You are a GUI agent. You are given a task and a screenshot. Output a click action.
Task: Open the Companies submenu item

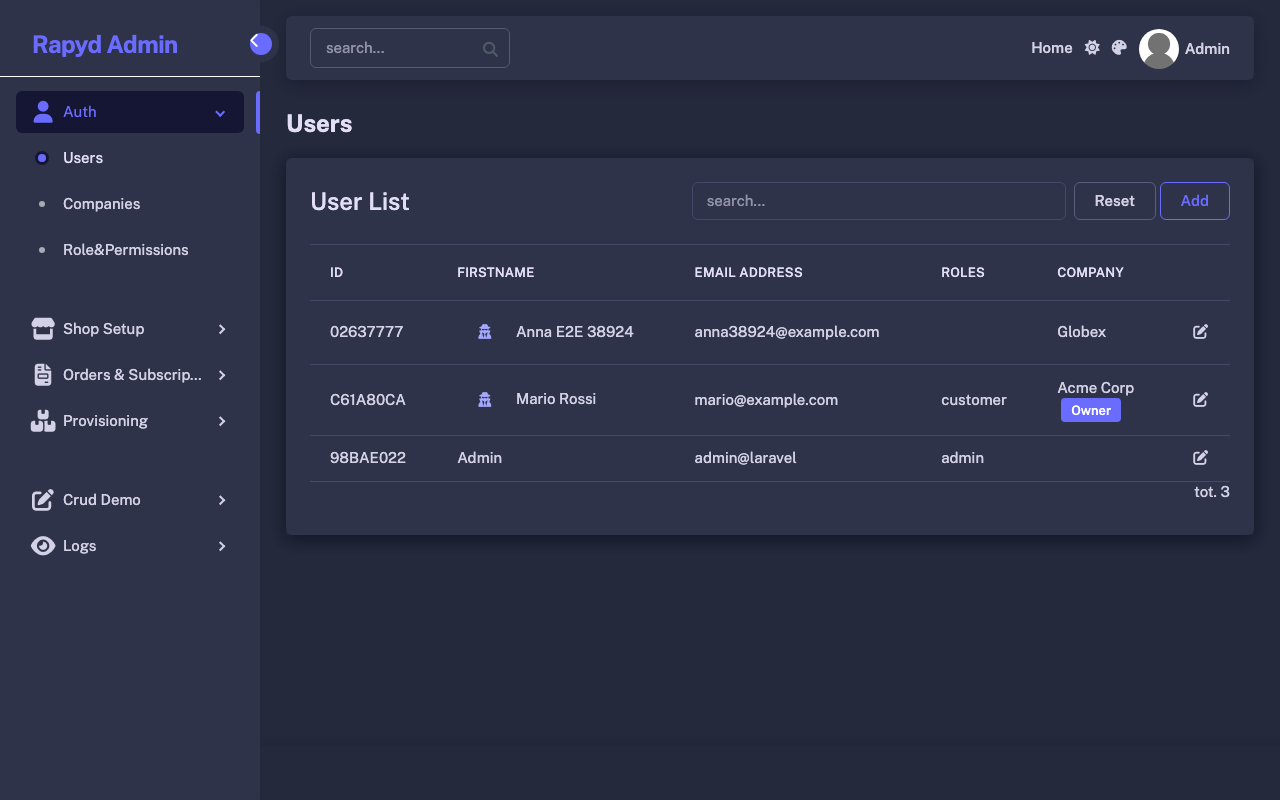point(130,204)
